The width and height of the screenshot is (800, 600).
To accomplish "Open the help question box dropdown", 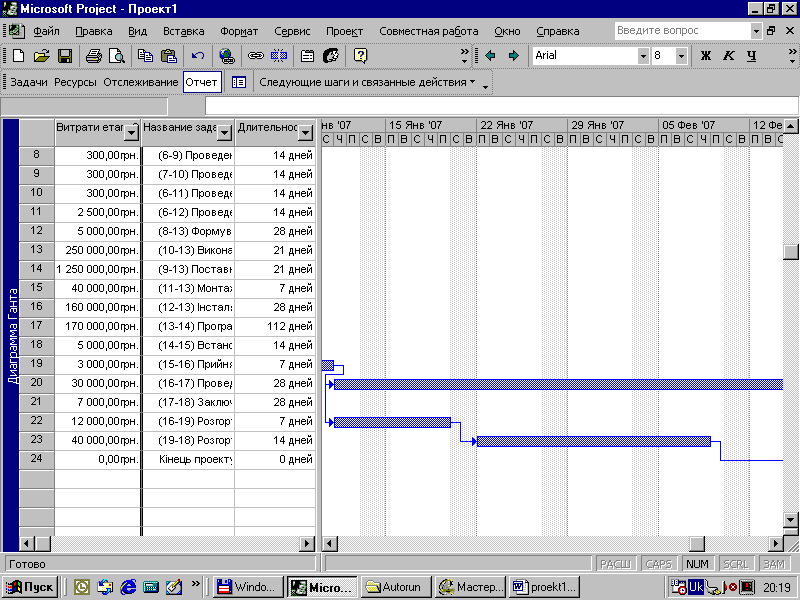I will click(756, 31).
